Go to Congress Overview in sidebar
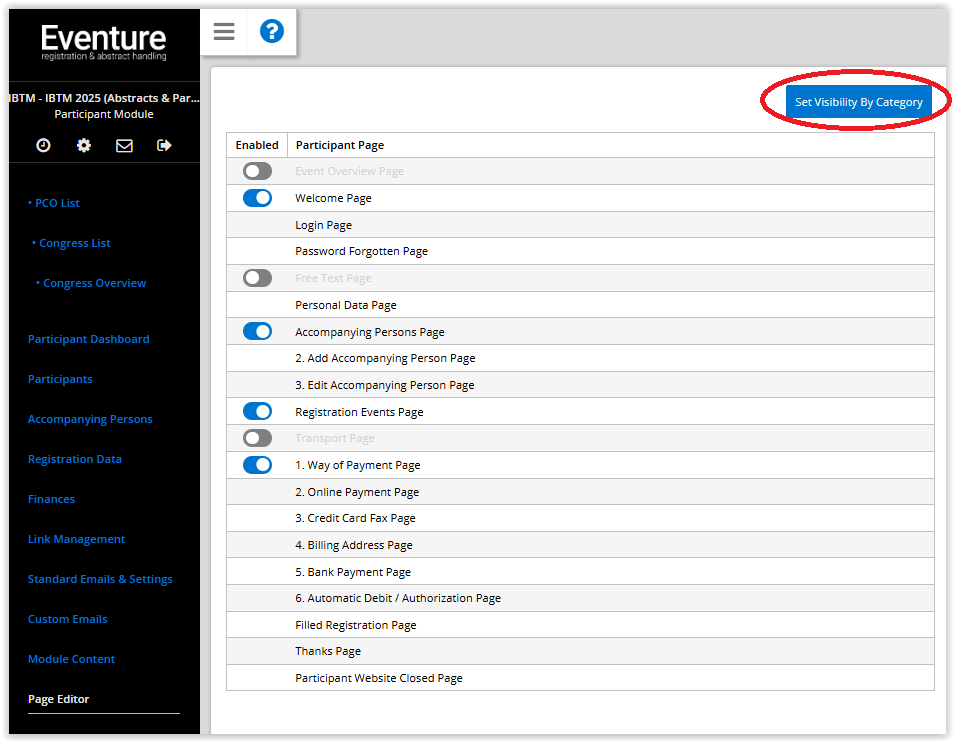This screenshot has width=954, height=742. [91, 283]
